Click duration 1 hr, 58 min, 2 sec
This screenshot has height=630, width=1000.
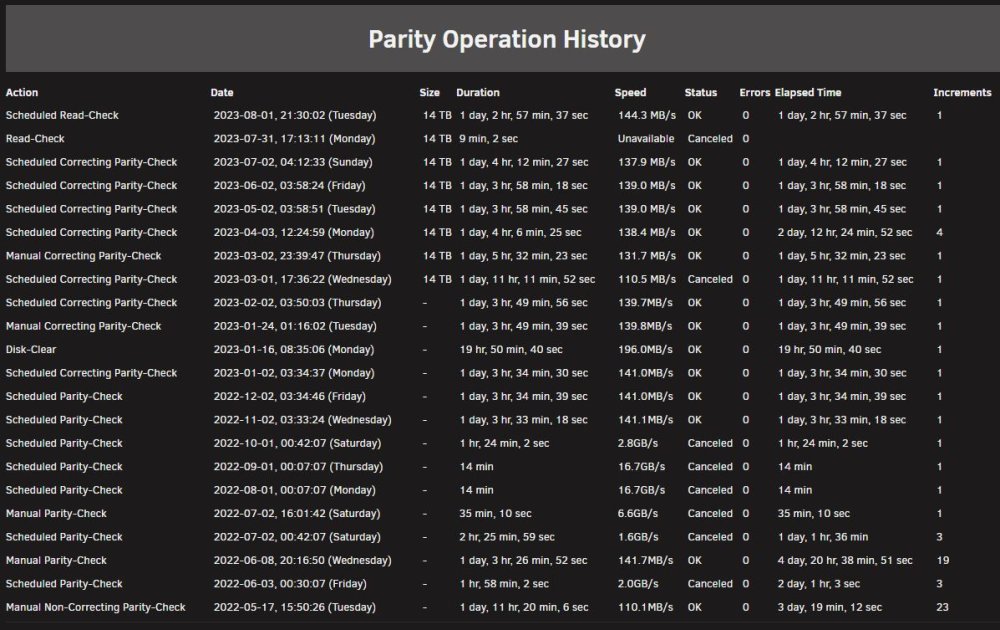tap(504, 584)
